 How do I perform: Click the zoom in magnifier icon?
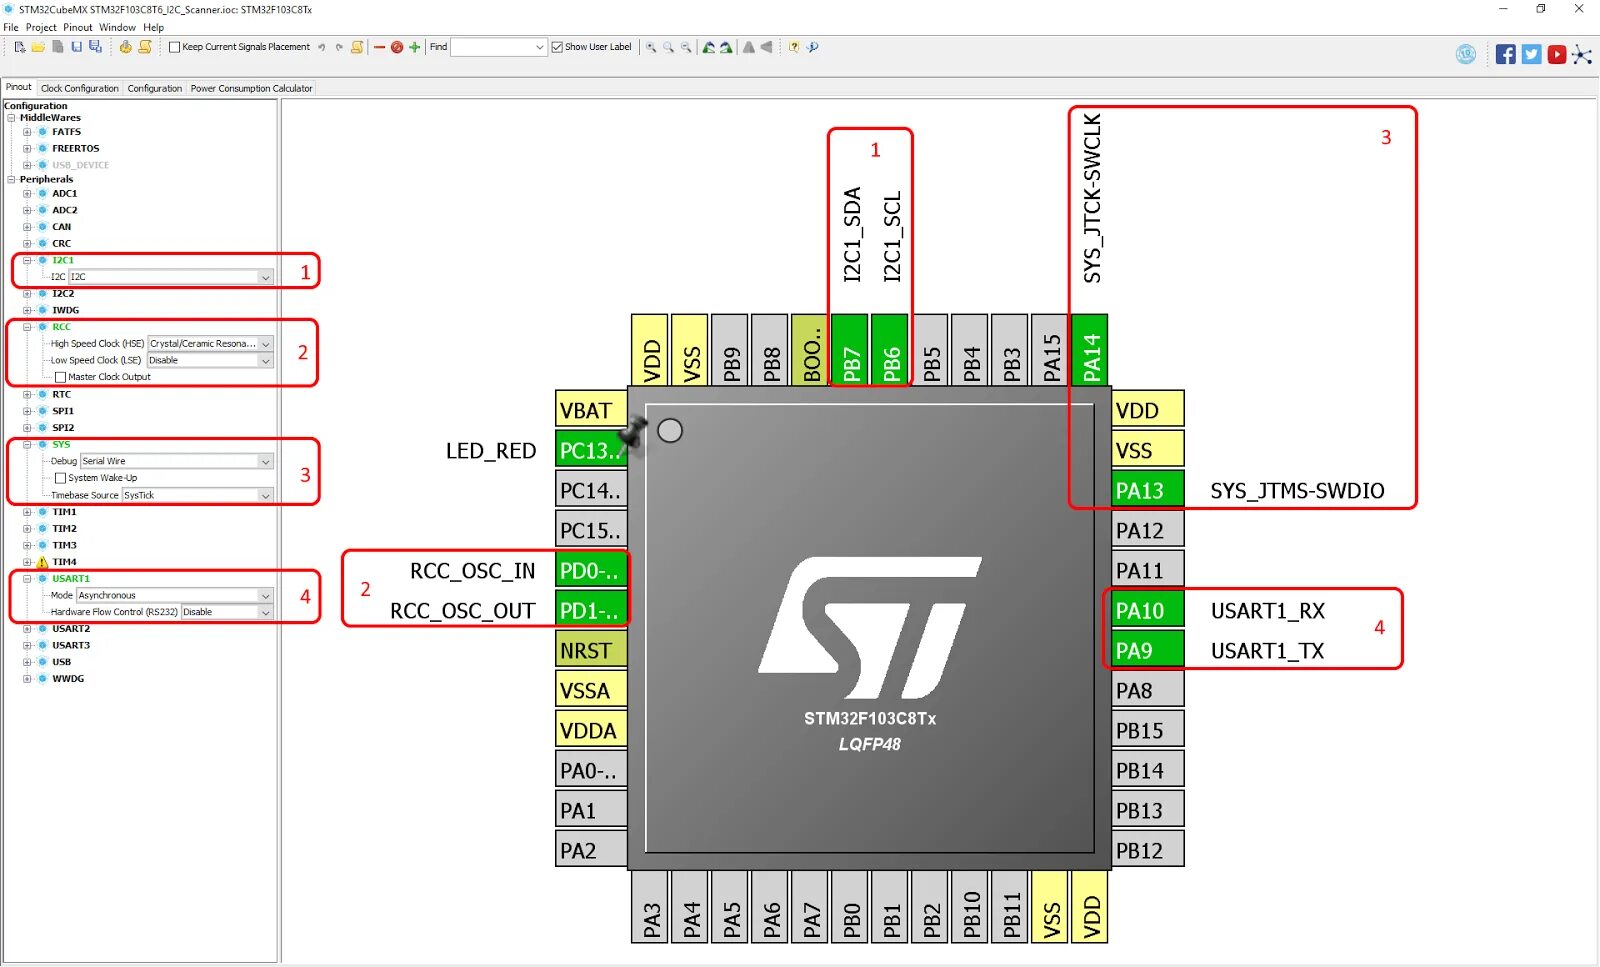click(x=651, y=47)
